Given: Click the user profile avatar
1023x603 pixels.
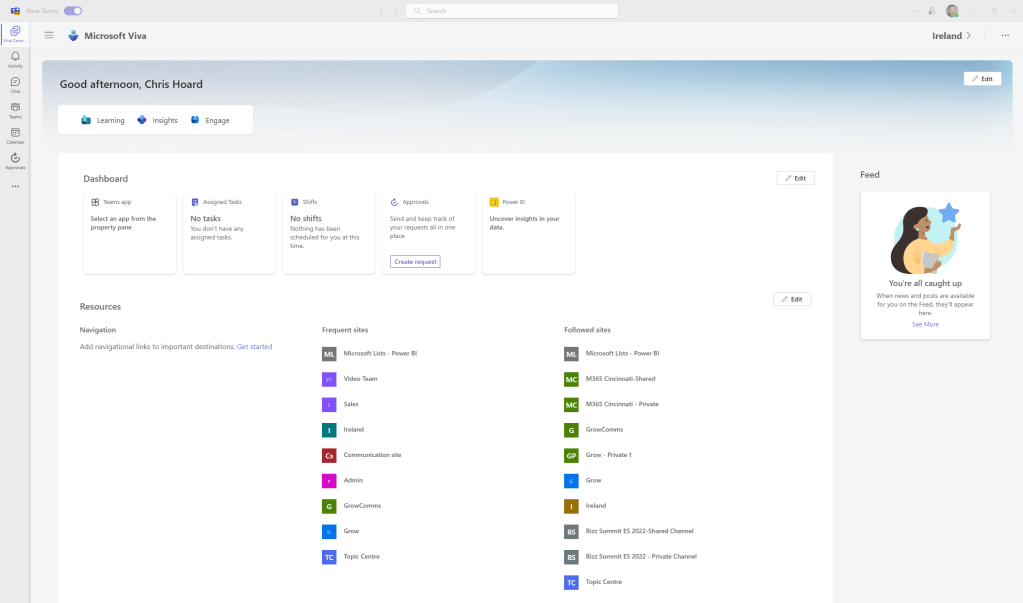Looking at the screenshot, I should pos(952,11).
